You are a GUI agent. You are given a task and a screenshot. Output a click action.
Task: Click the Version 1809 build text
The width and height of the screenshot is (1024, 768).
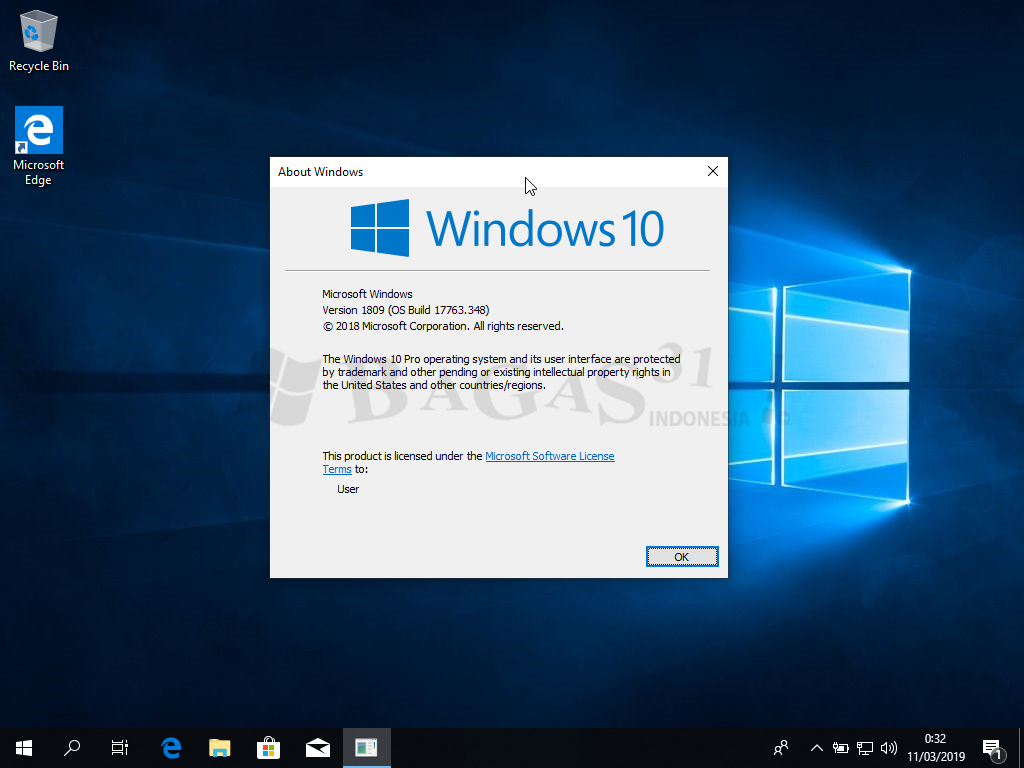coord(406,310)
